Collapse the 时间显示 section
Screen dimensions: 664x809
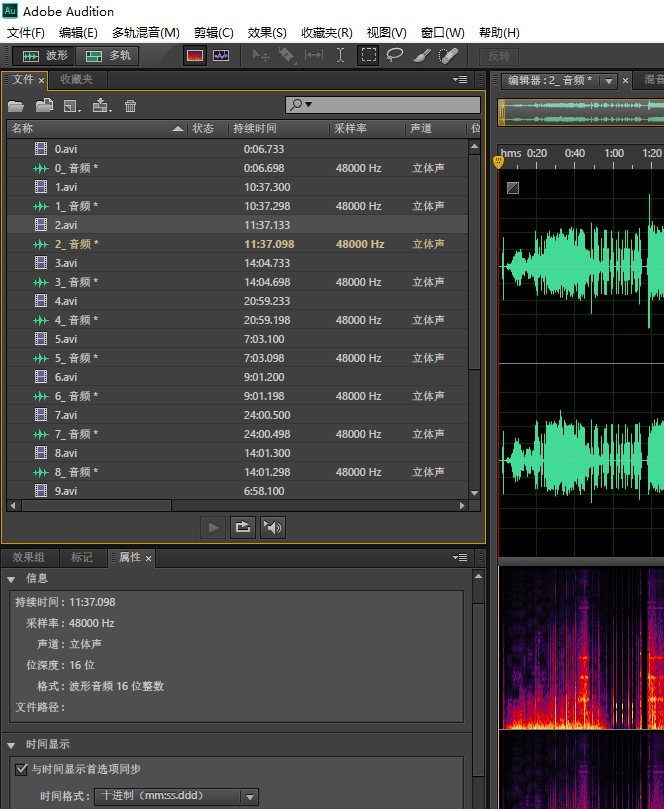[11, 744]
